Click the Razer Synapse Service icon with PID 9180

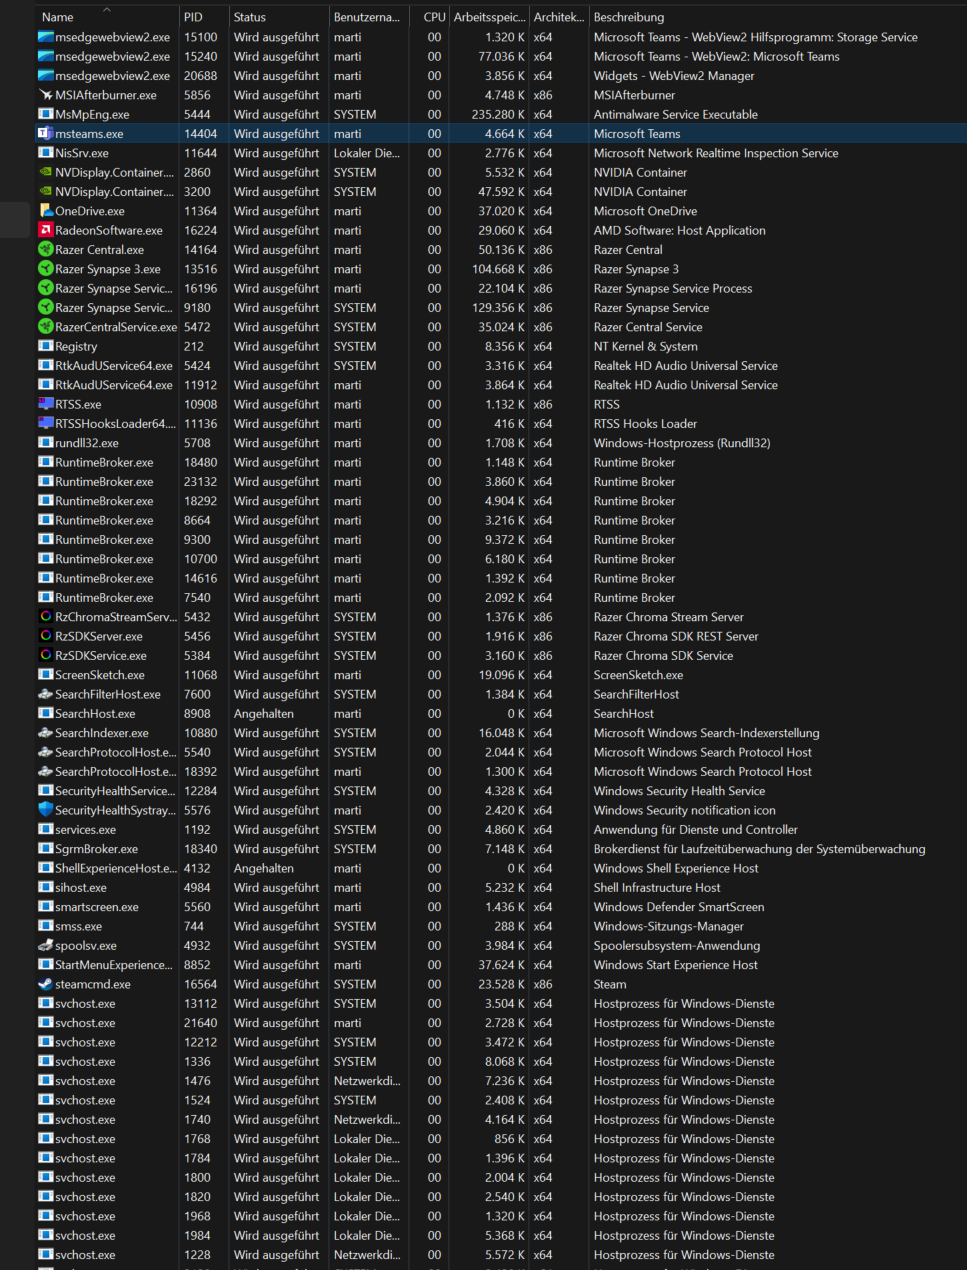(x=45, y=307)
